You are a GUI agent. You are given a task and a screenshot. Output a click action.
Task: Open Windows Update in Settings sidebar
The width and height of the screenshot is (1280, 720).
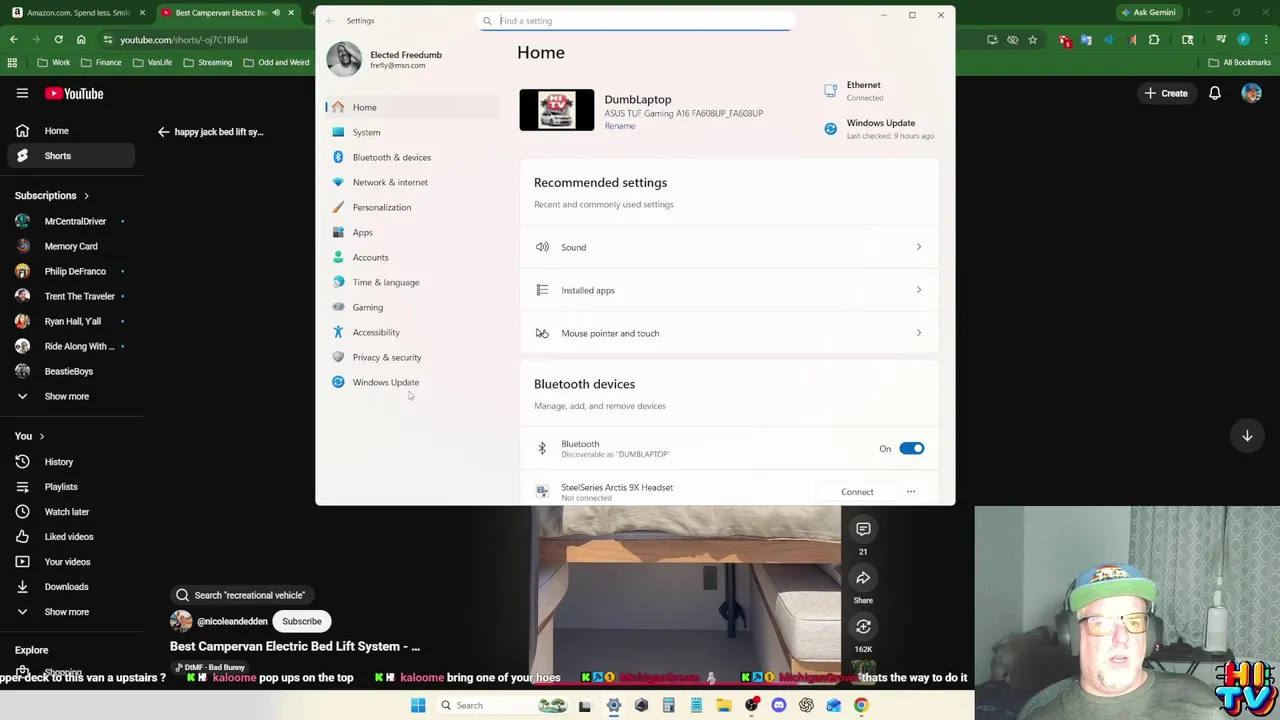pyautogui.click(x=412, y=382)
